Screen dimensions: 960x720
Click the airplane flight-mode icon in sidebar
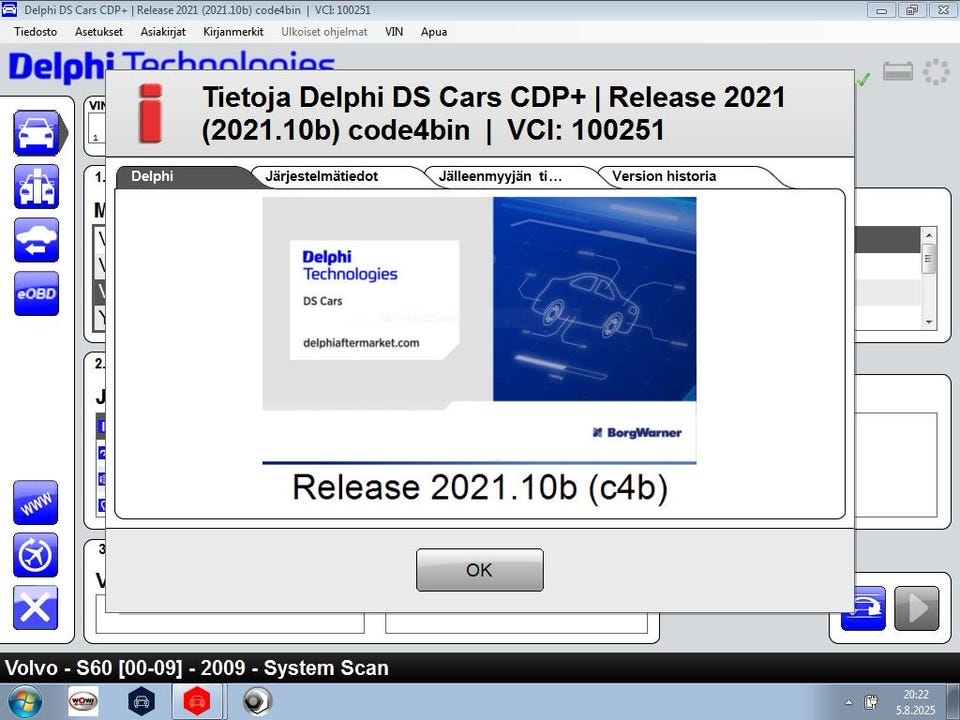point(36,555)
